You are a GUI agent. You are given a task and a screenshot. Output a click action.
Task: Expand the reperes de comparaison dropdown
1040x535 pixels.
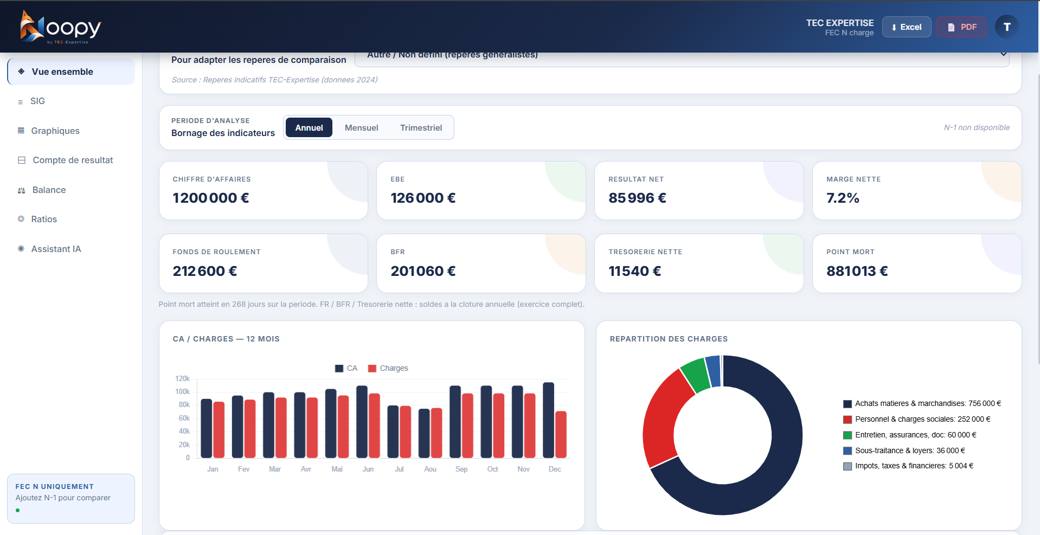pos(682,58)
